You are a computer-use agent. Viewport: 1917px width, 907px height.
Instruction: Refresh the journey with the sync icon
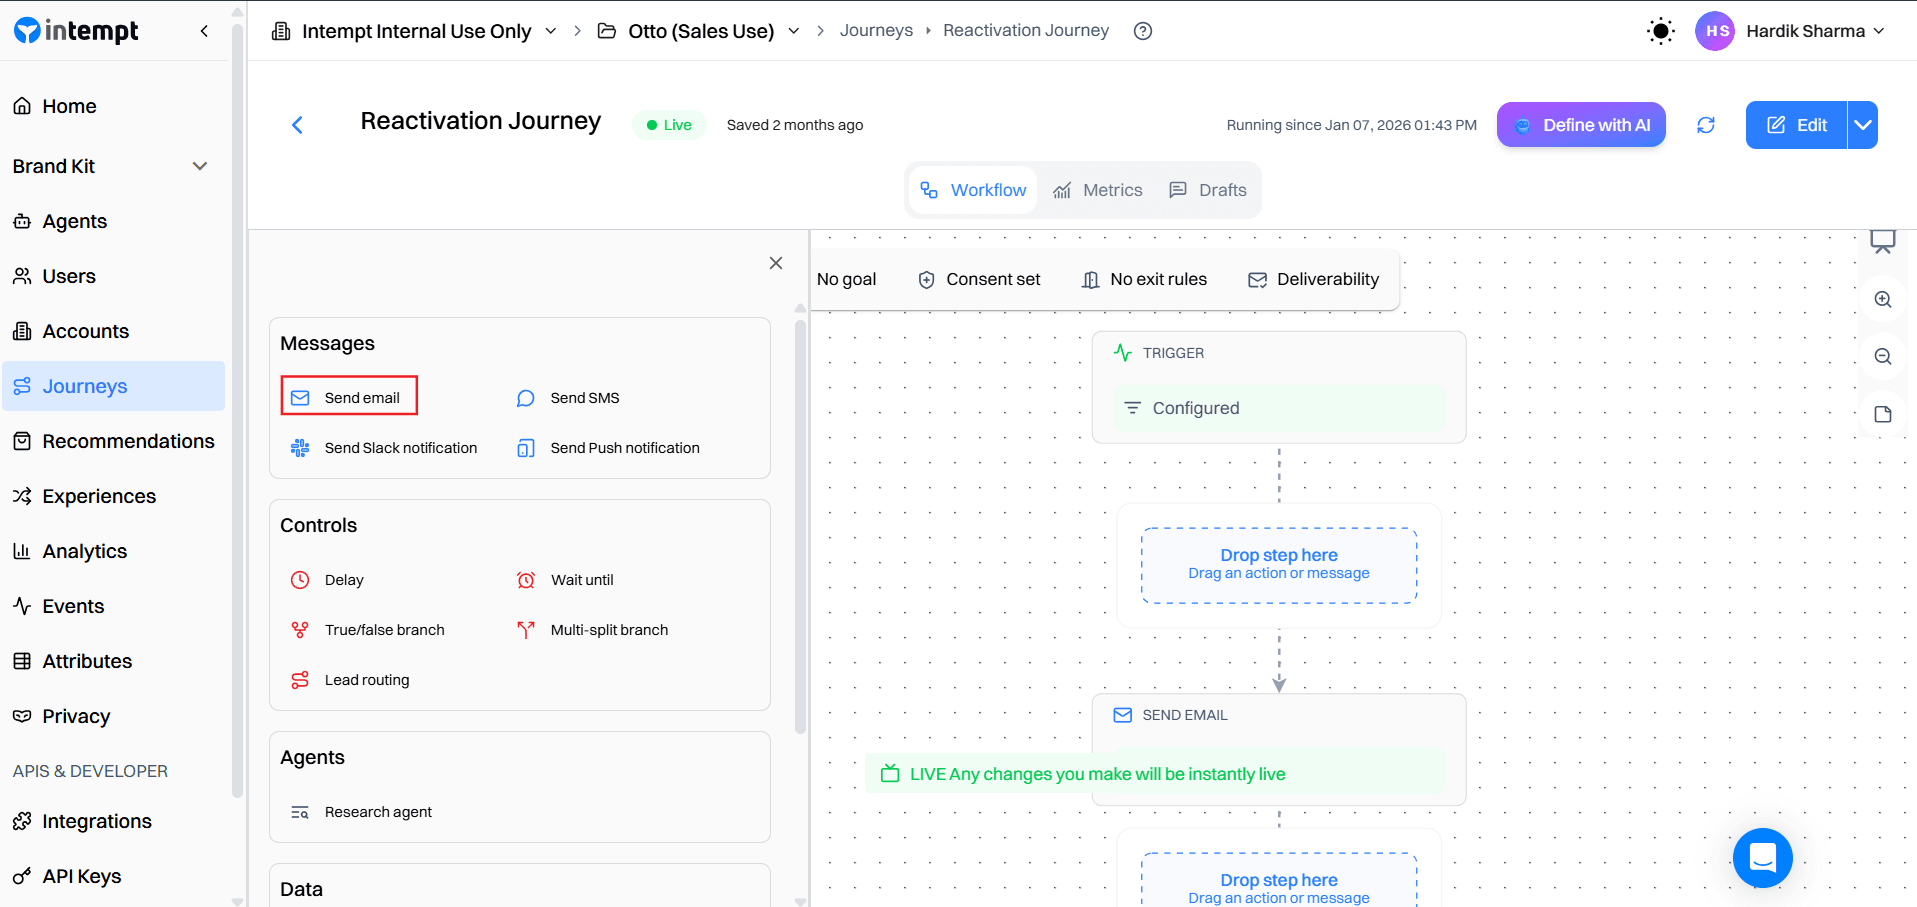(1706, 124)
